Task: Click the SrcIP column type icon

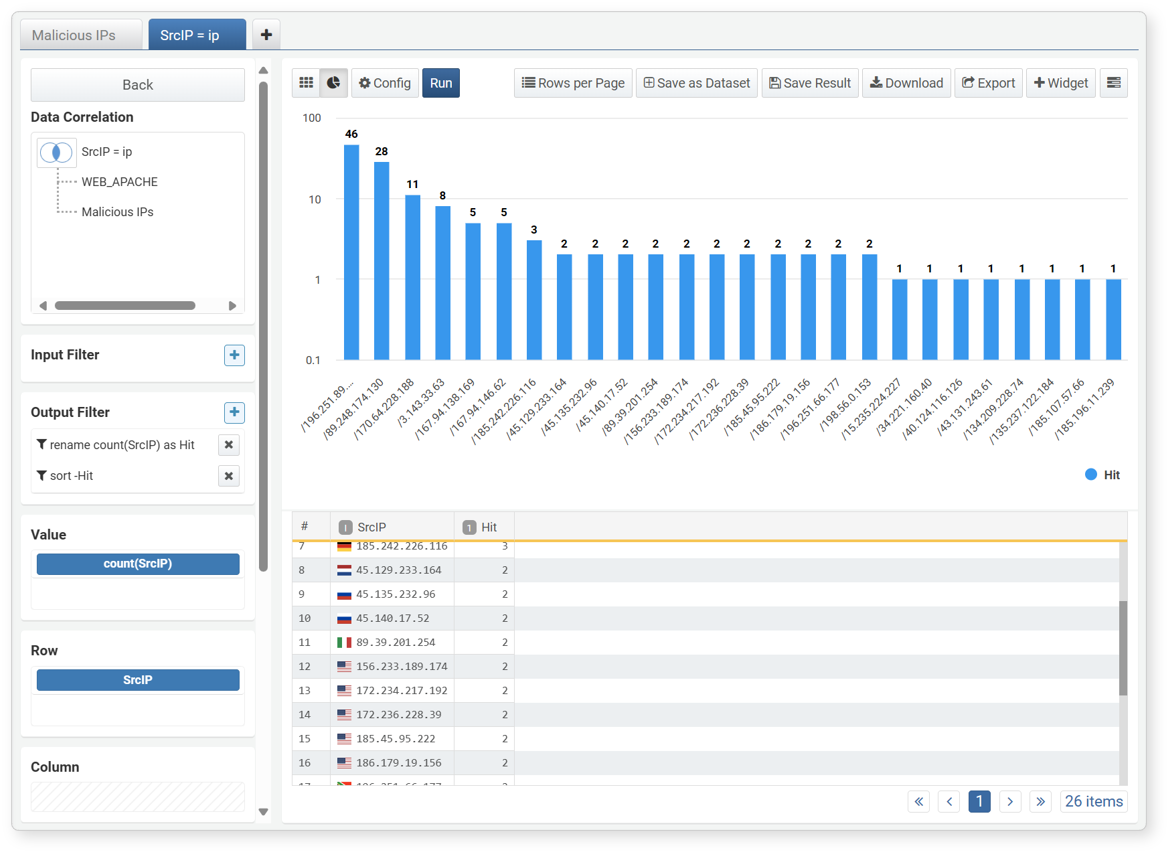Action: (x=345, y=527)
